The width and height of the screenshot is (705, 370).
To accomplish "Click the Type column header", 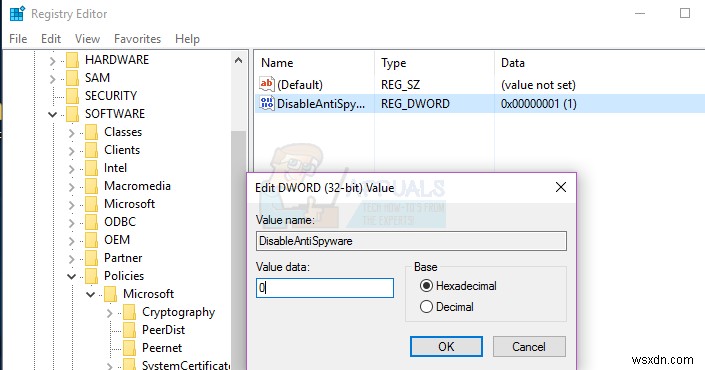I will click(434, 63).
